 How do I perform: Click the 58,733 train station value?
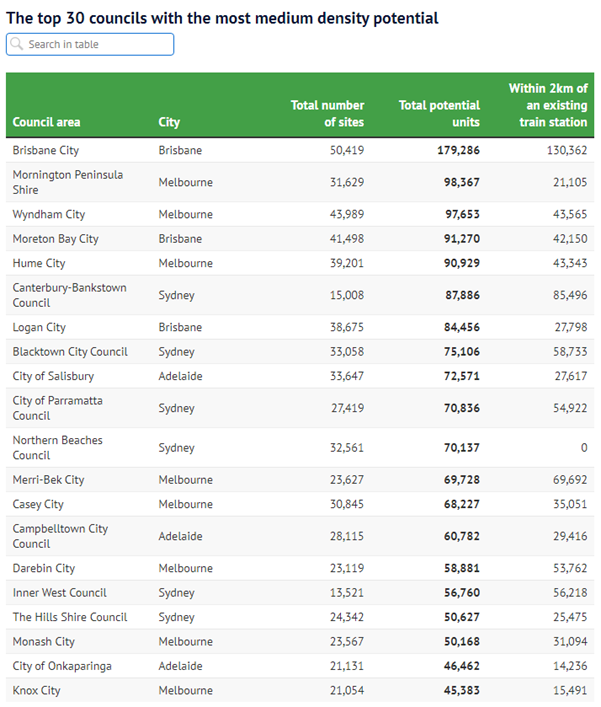tap(570, 351)
